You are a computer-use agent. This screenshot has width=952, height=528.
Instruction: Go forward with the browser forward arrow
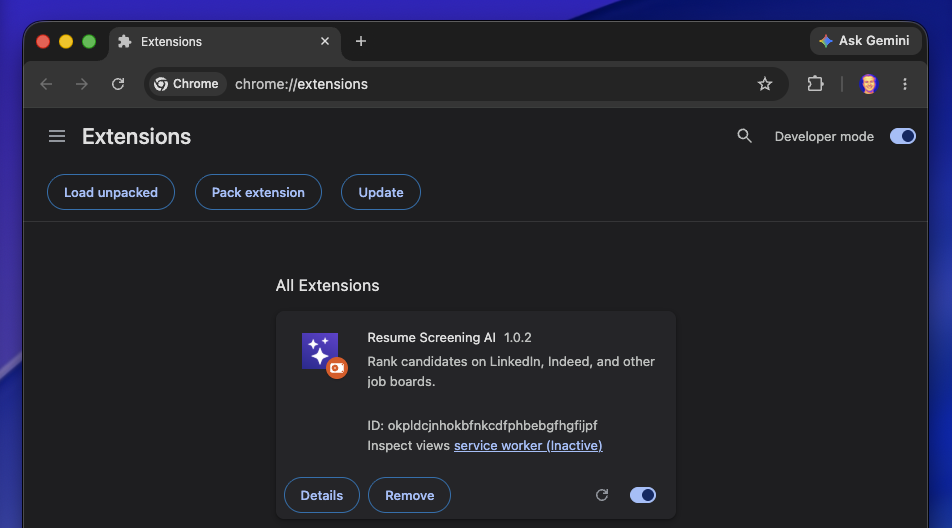[81, 84]
